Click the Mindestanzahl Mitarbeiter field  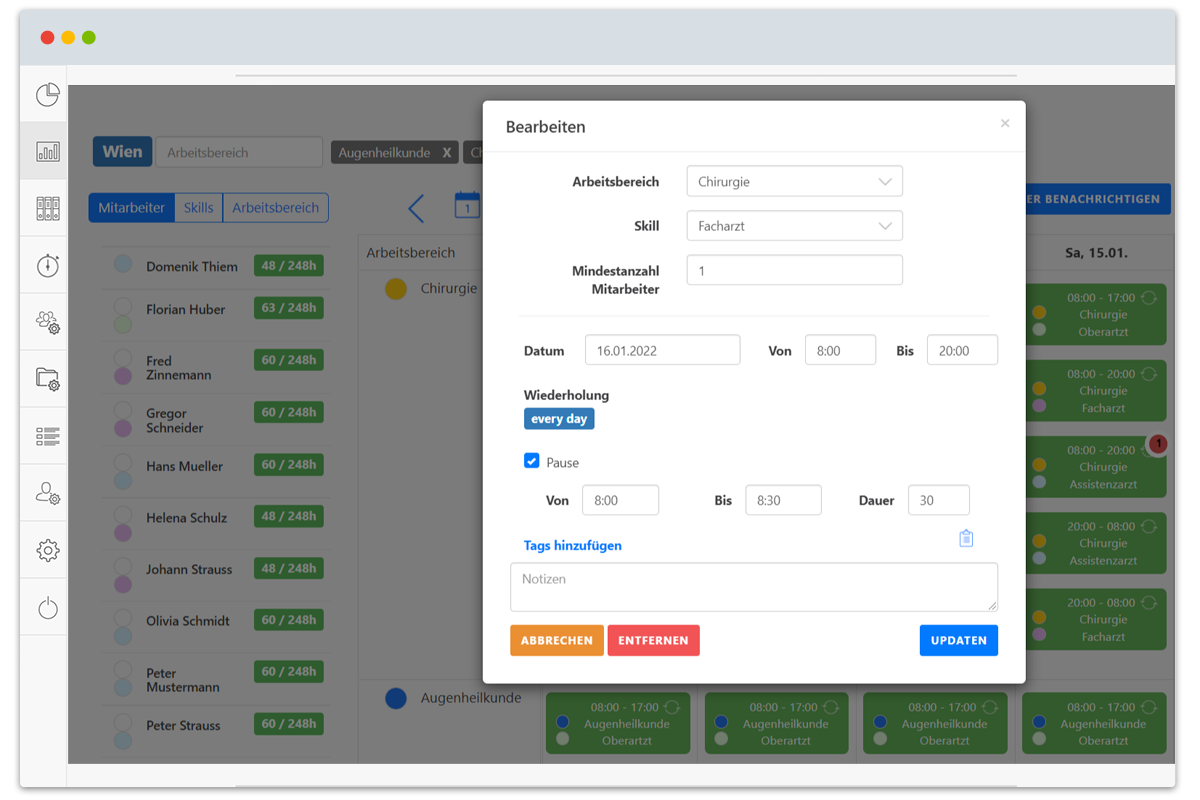[x=795, y=270]
